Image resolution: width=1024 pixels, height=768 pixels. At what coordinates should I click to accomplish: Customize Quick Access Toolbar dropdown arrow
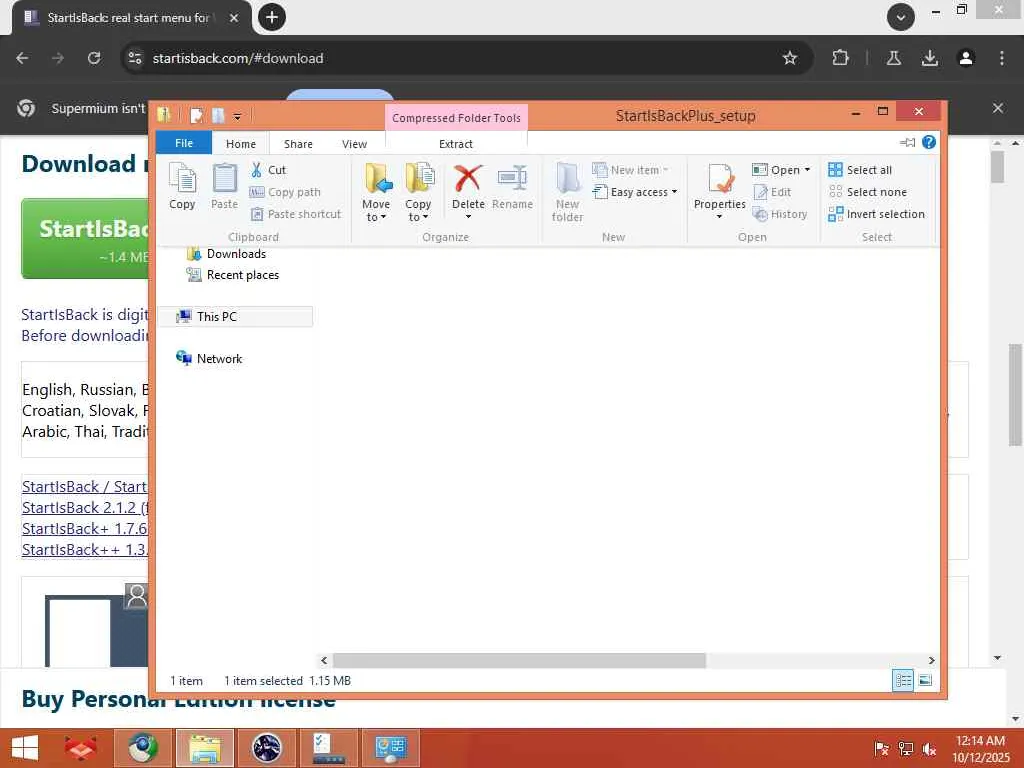(237, 117)
